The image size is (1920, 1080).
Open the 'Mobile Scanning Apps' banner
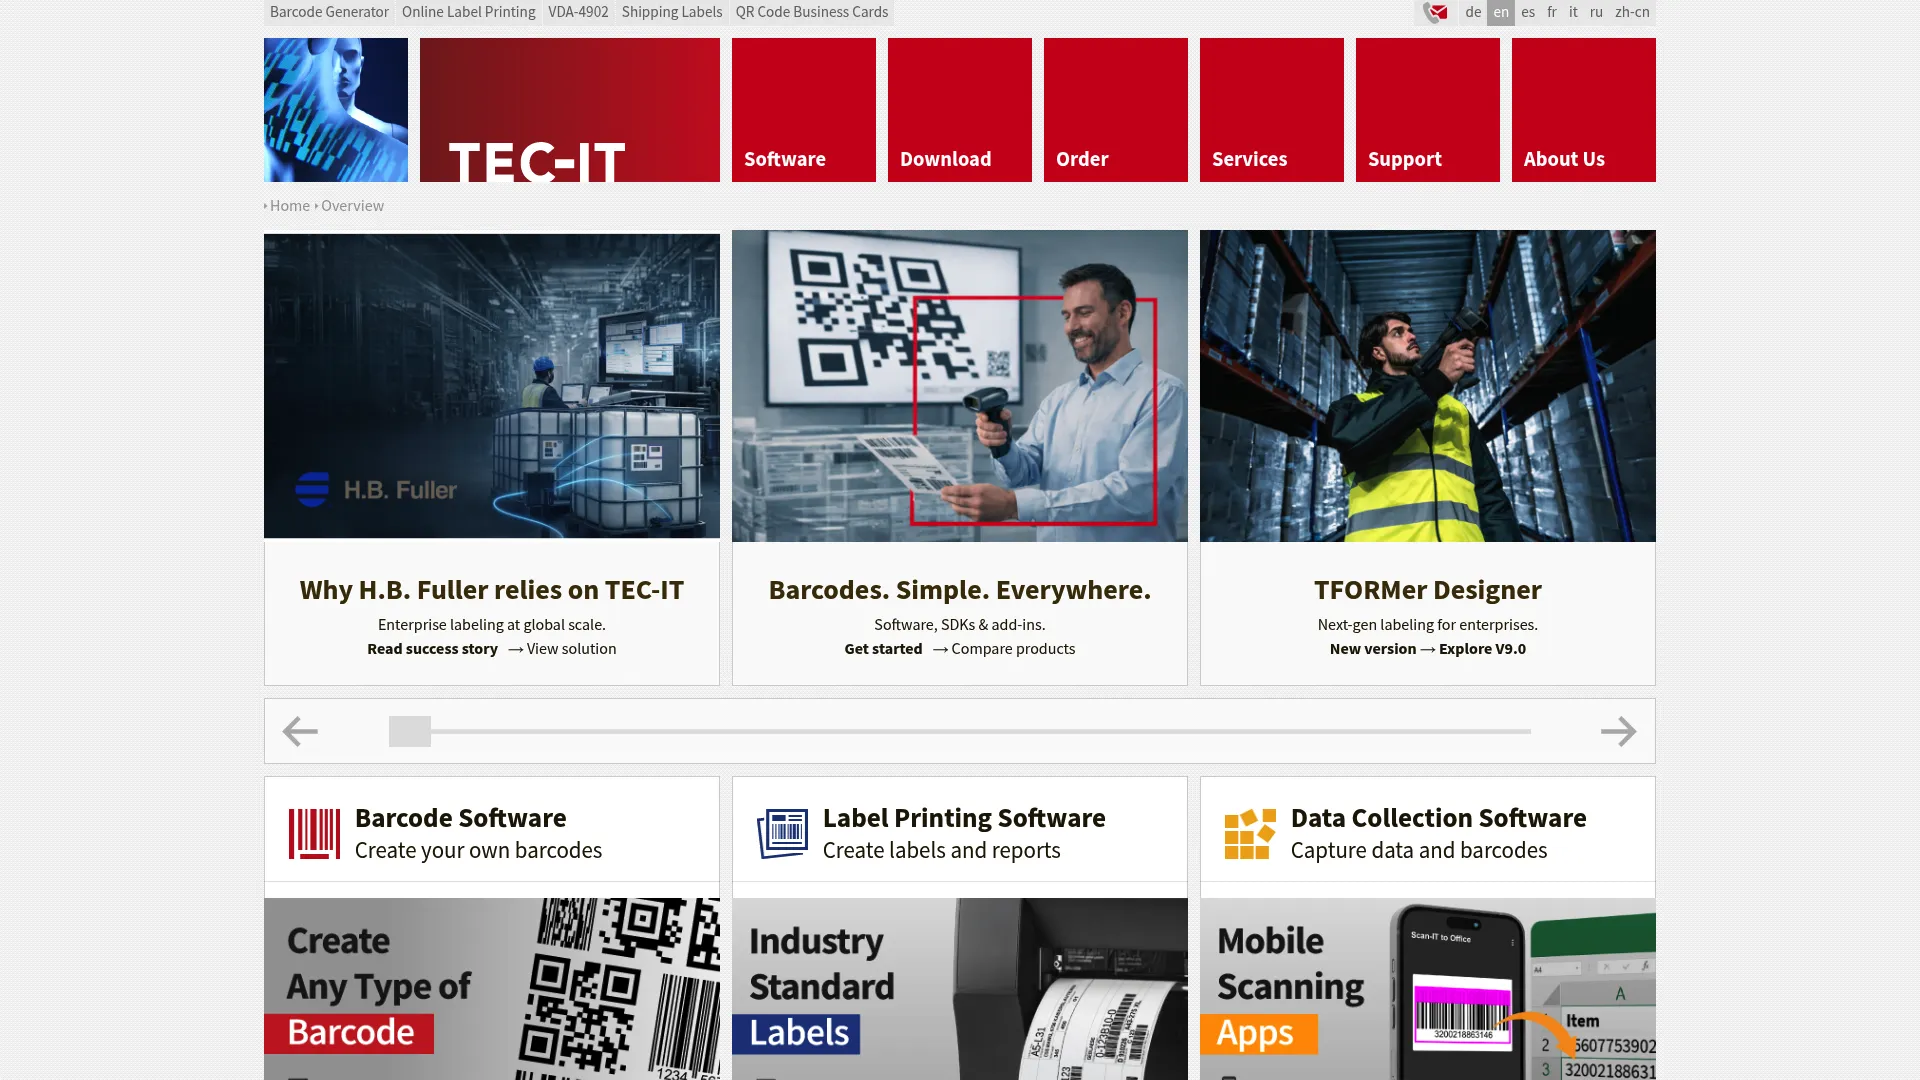pos(1428,989)
